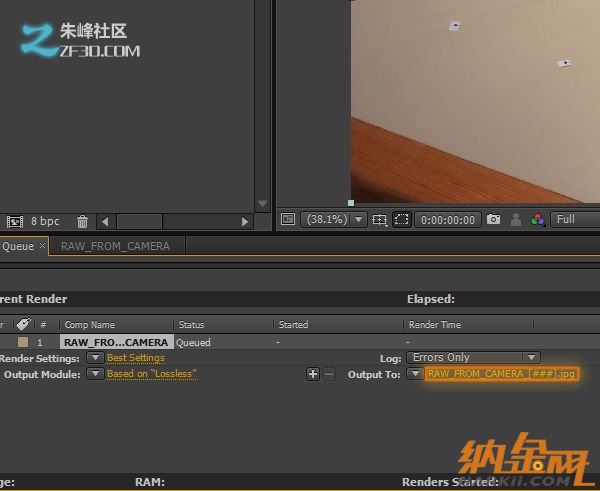Click the label tag column header icon
Image resolution: width=600 pixels, height=491 pixels.
[22, 324]
